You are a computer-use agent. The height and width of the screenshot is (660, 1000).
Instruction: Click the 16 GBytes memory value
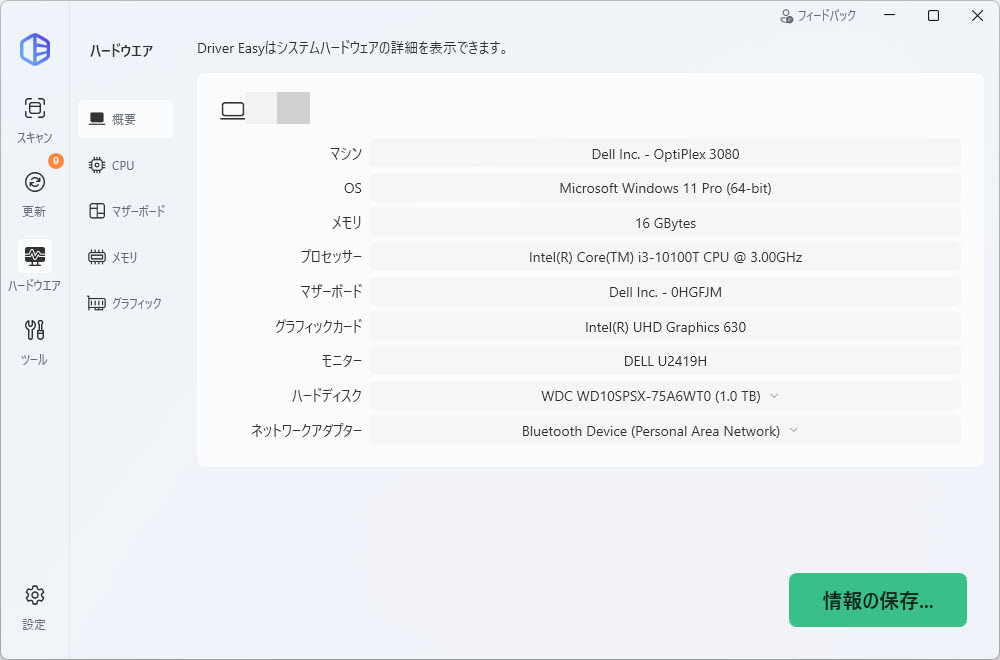[665, 223]
